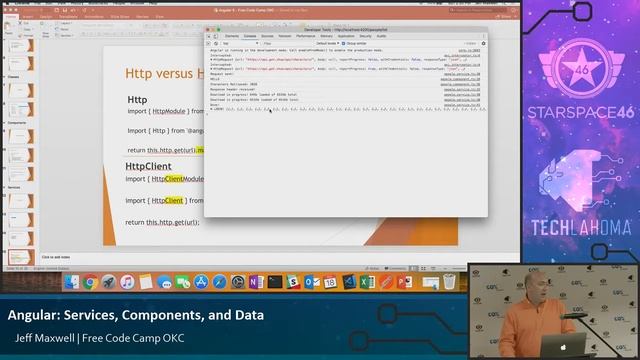Open the Application tab in DevTools
This screenshot has height=360, width=640.
pyautogui.click(x=346, y=36)
